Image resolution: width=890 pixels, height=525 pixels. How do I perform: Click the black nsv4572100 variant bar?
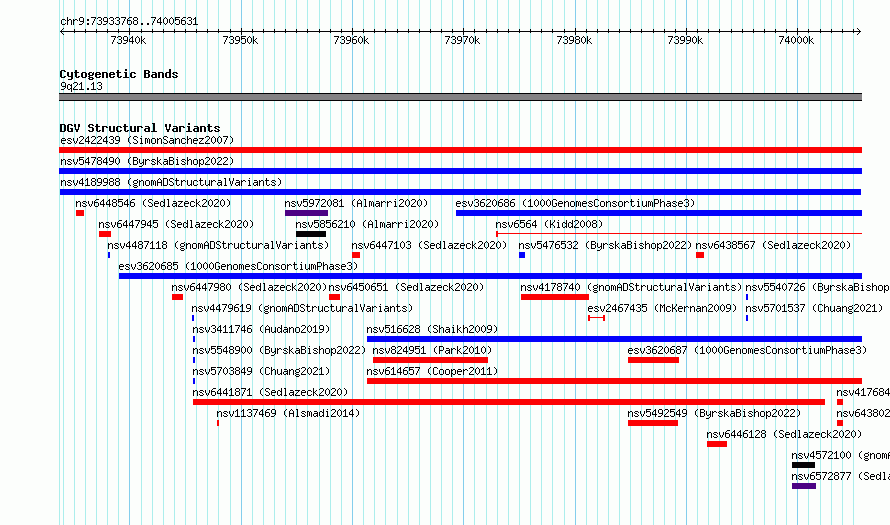(x=803, y=465)
